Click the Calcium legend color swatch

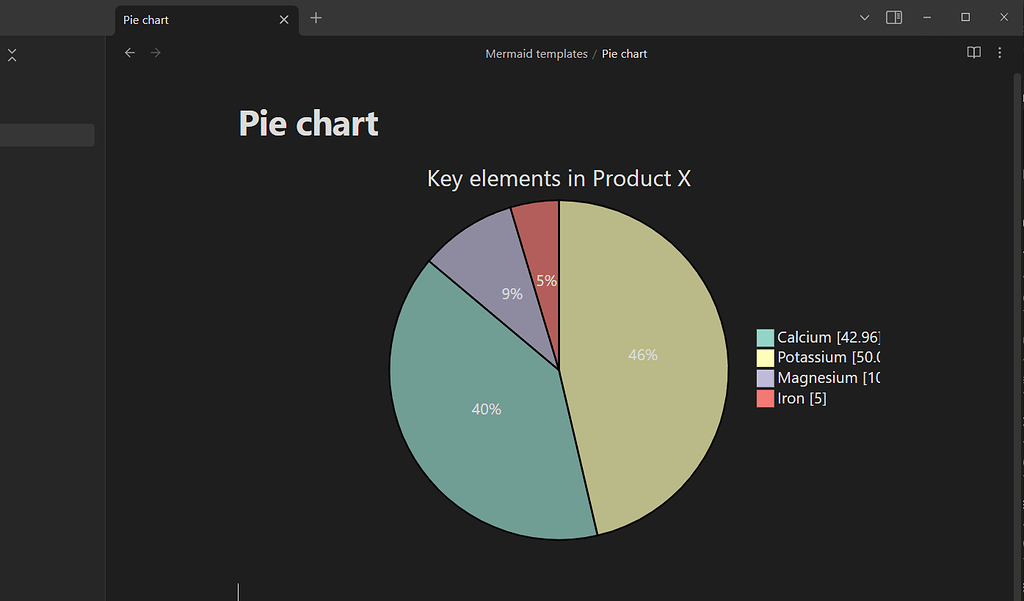pos(763,337)
